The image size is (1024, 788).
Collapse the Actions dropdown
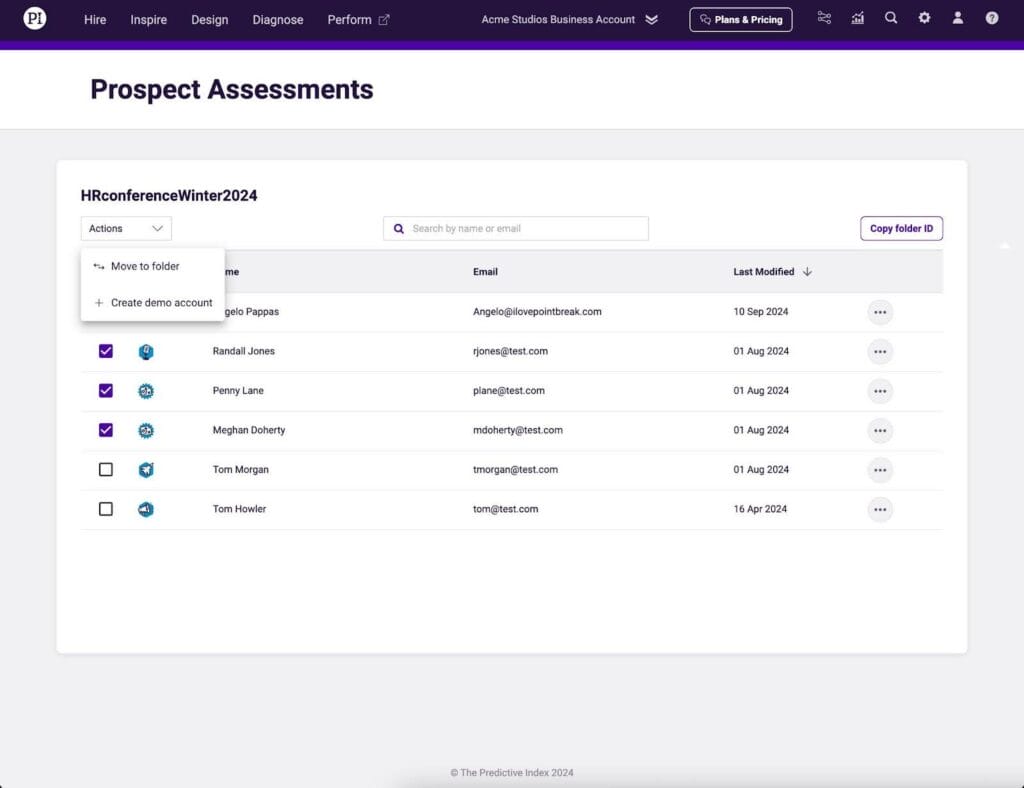tap(126, 229)
